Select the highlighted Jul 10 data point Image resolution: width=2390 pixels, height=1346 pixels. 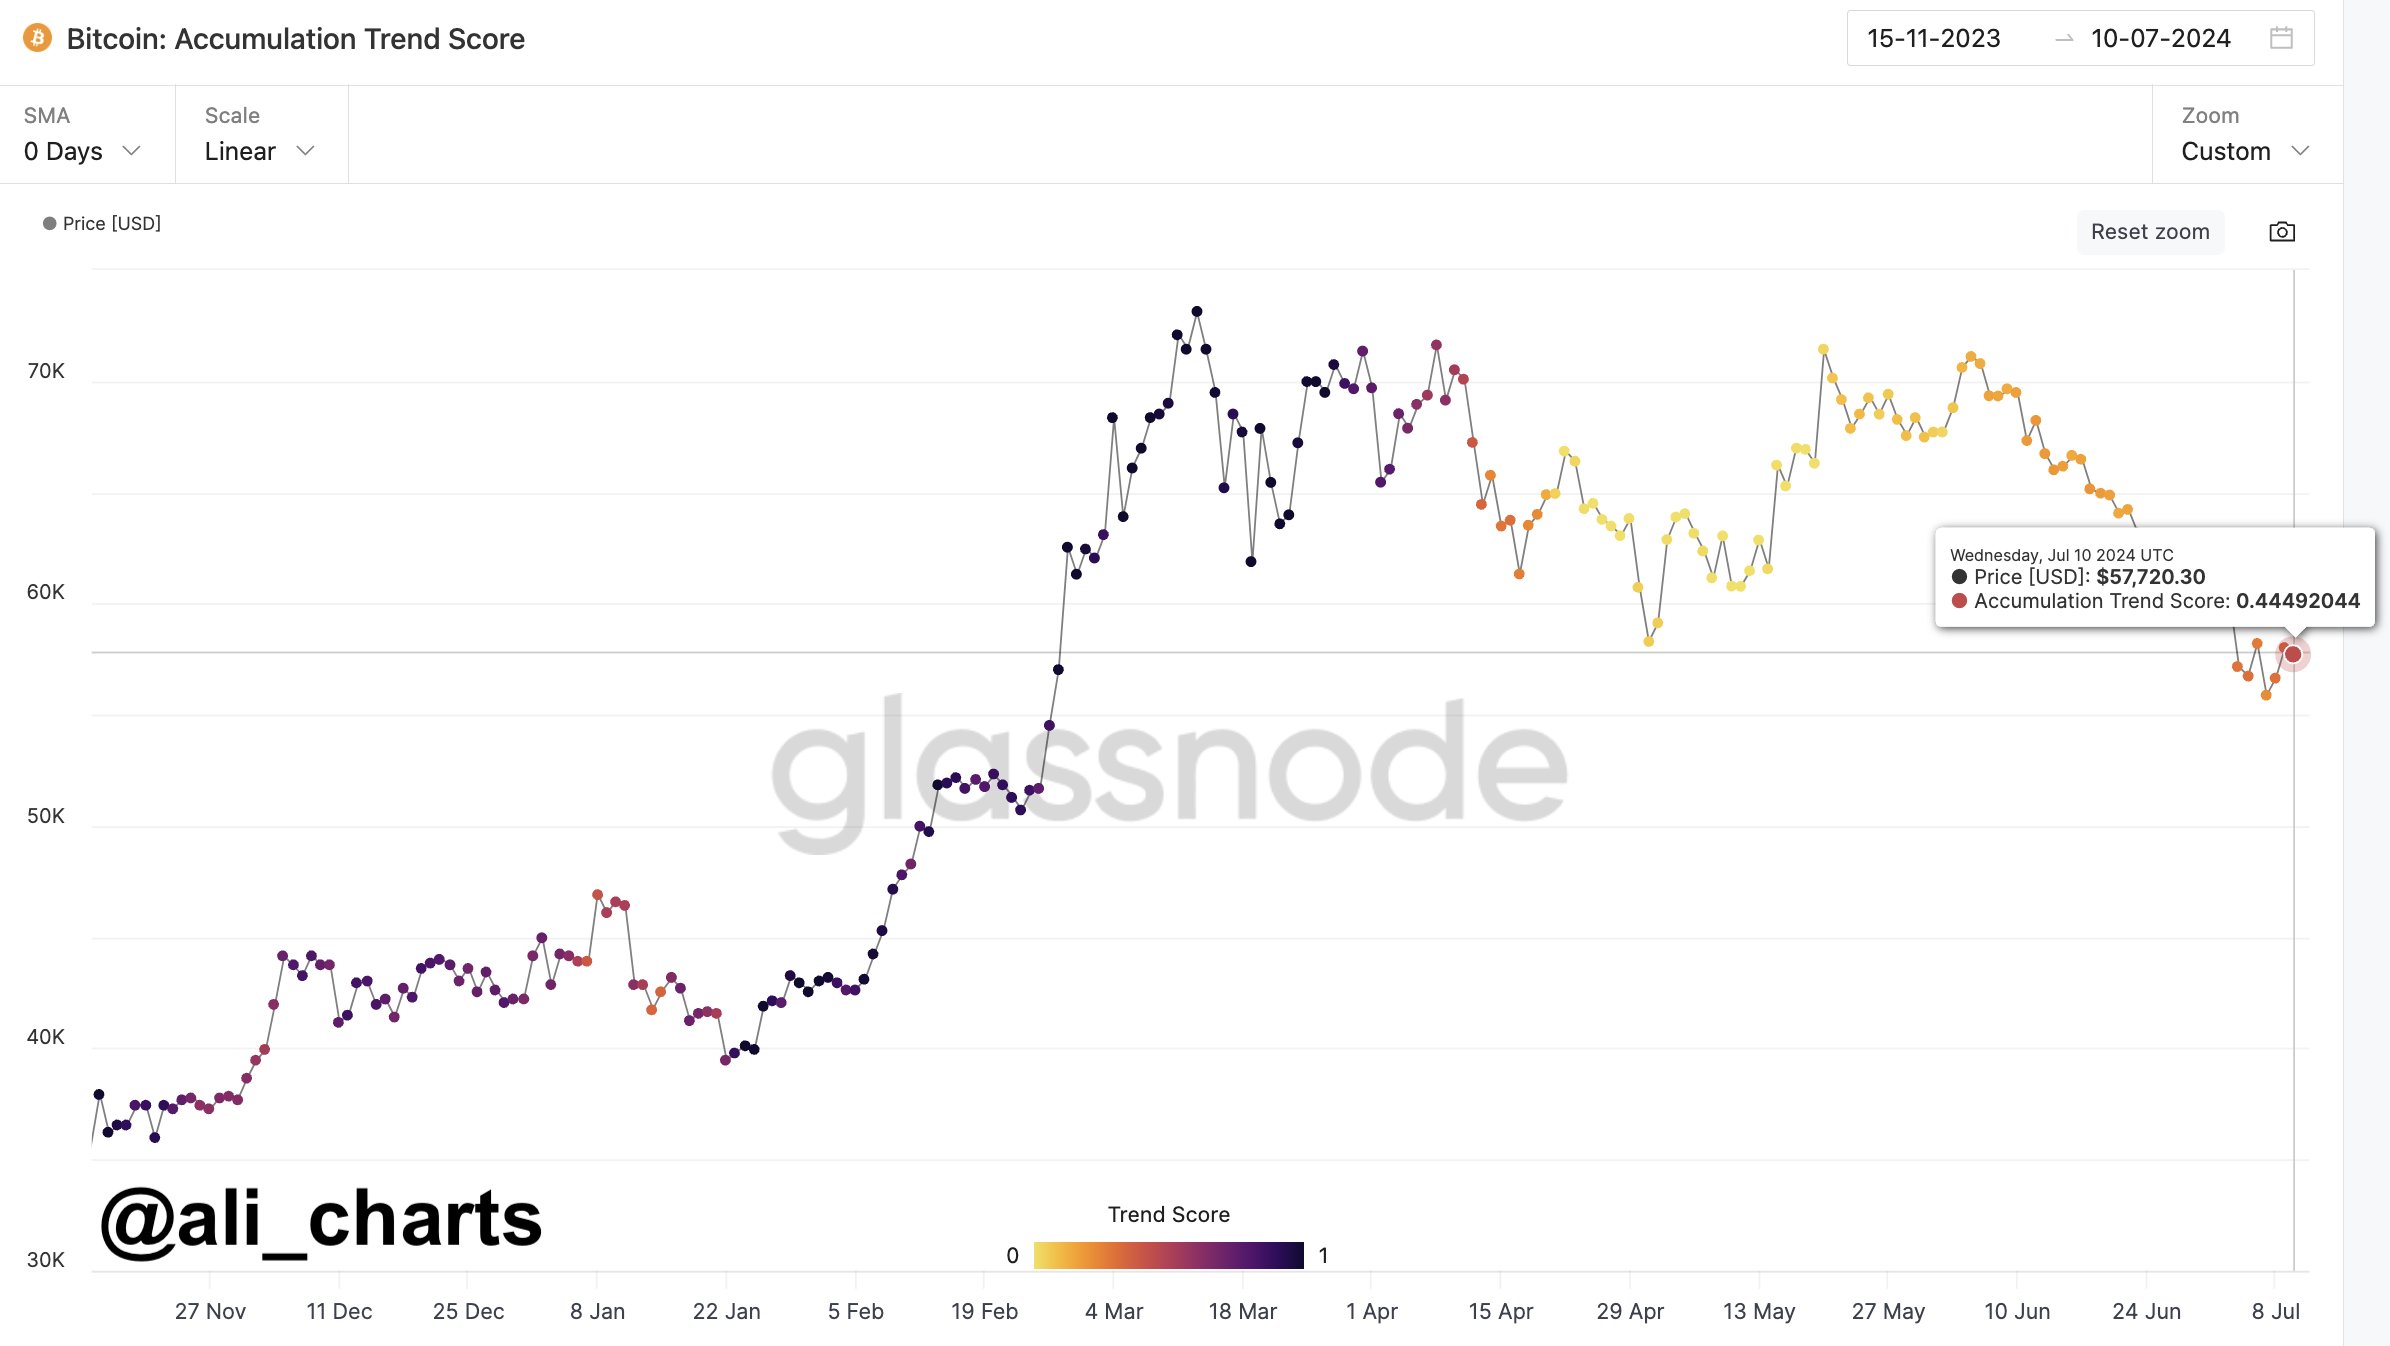coord(2293,654)
